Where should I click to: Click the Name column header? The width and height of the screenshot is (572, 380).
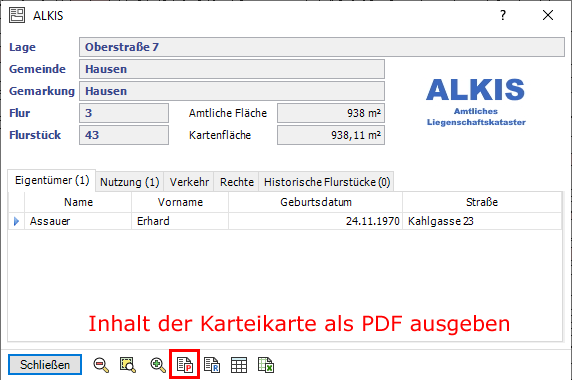78,202
